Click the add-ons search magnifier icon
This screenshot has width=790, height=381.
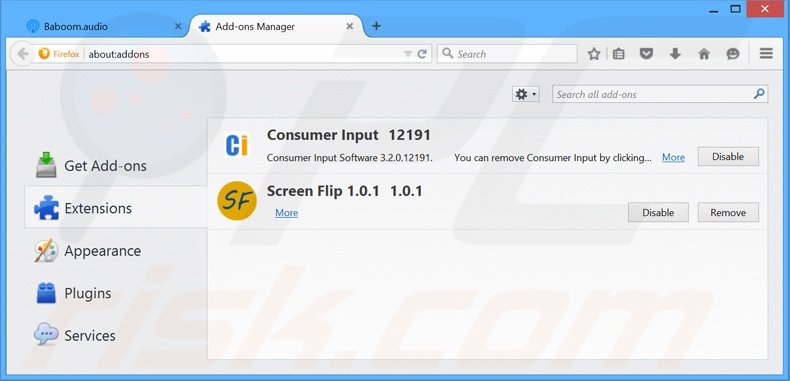(759, 94)
